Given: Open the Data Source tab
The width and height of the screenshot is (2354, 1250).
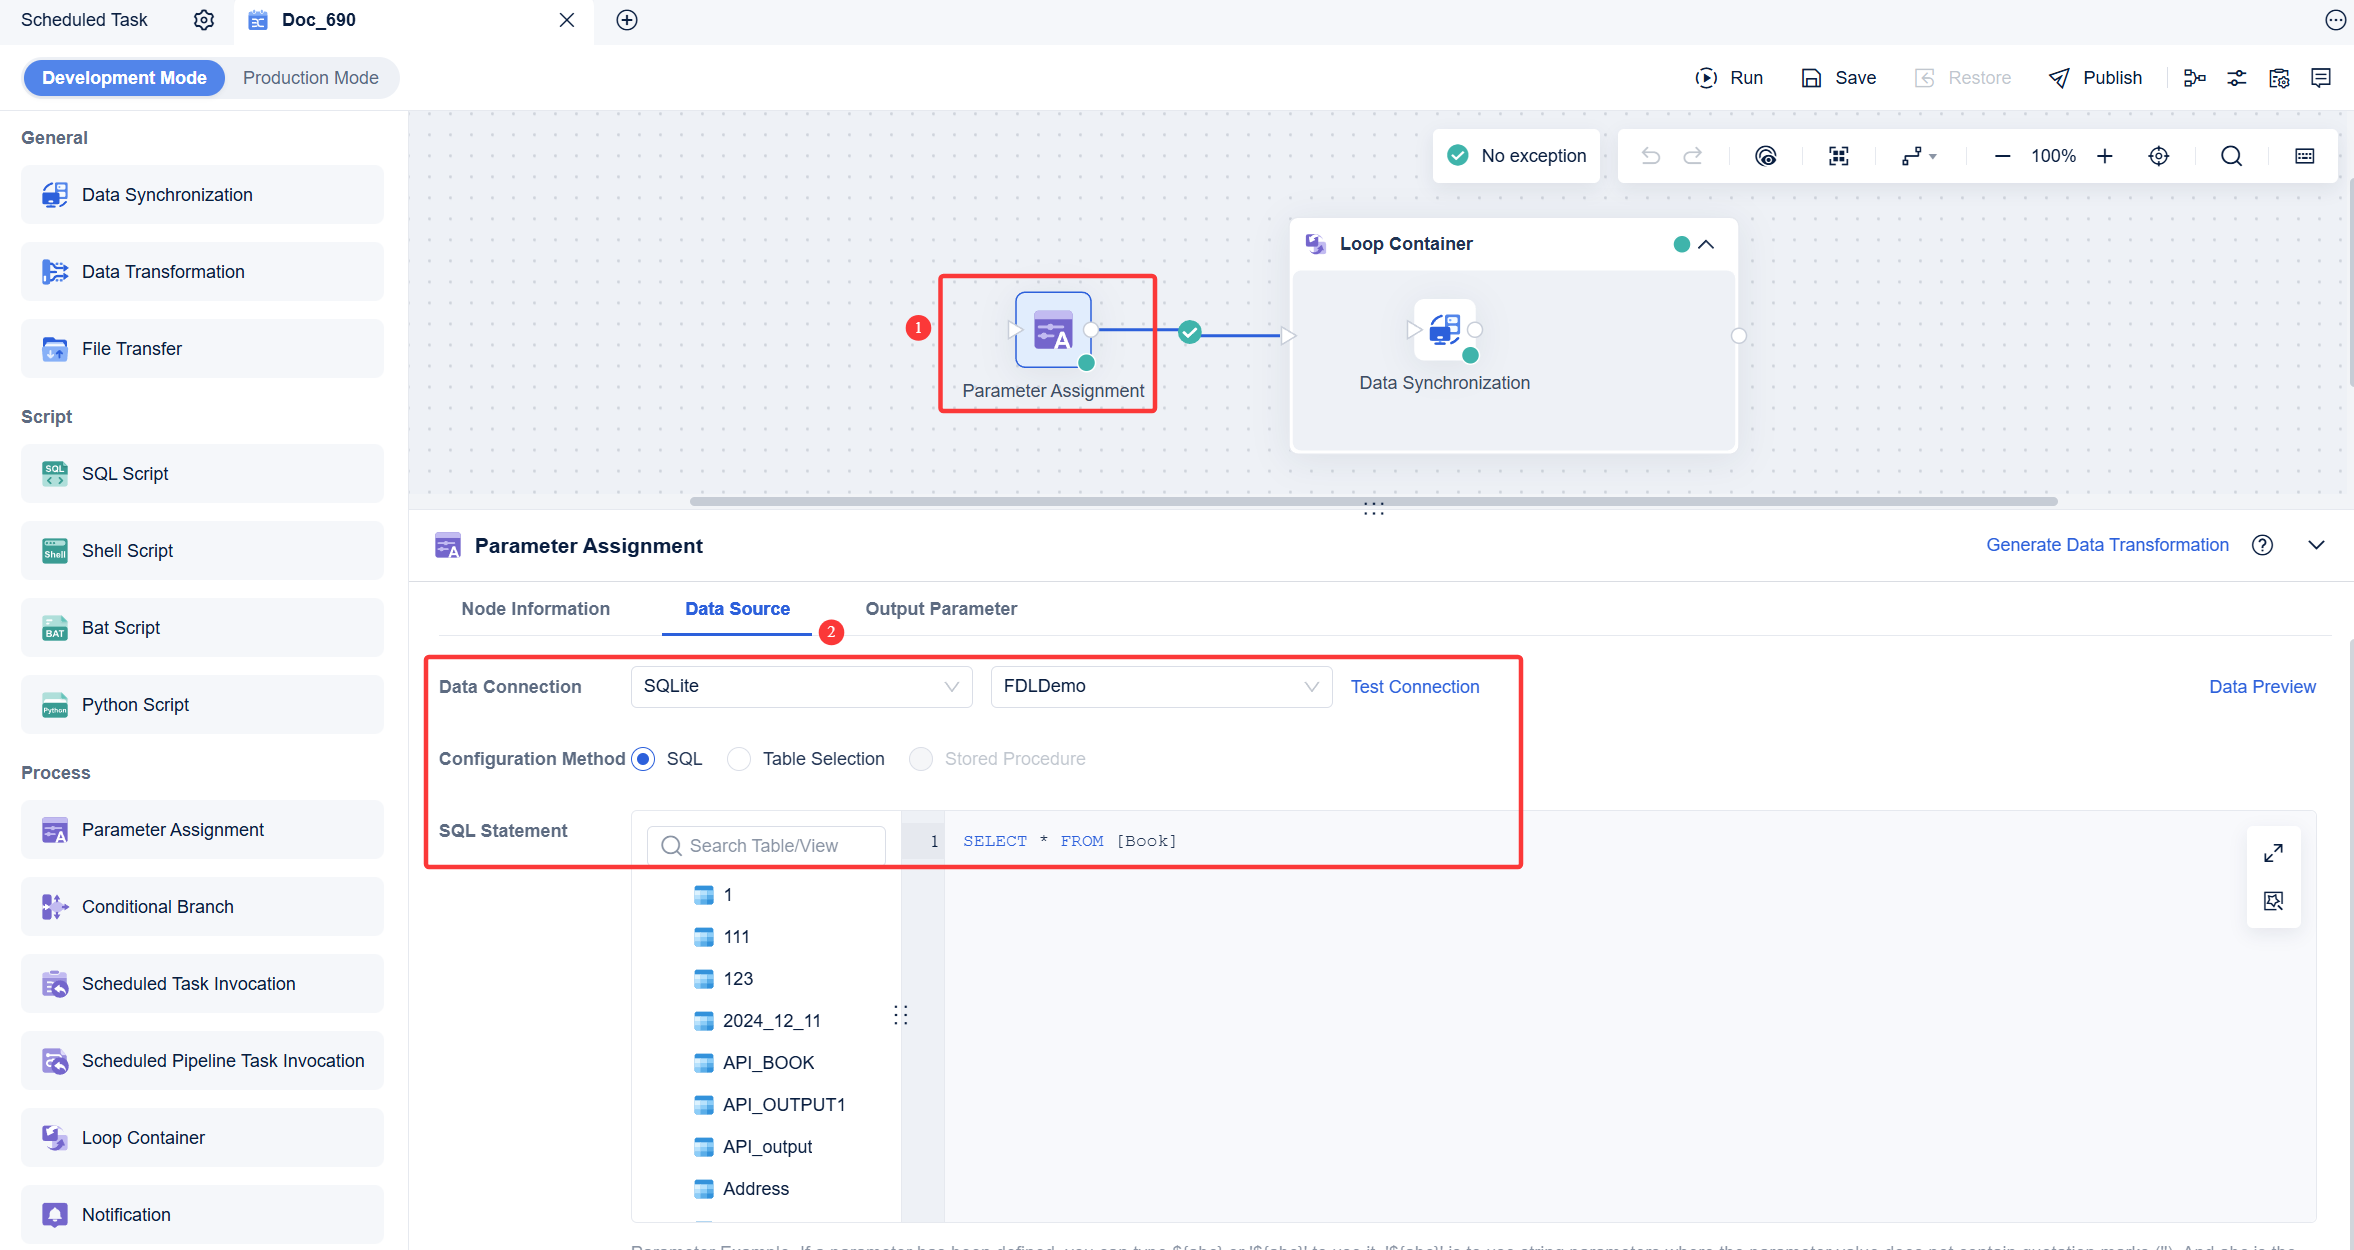Looking at the screenshot, I should [737, 609].
